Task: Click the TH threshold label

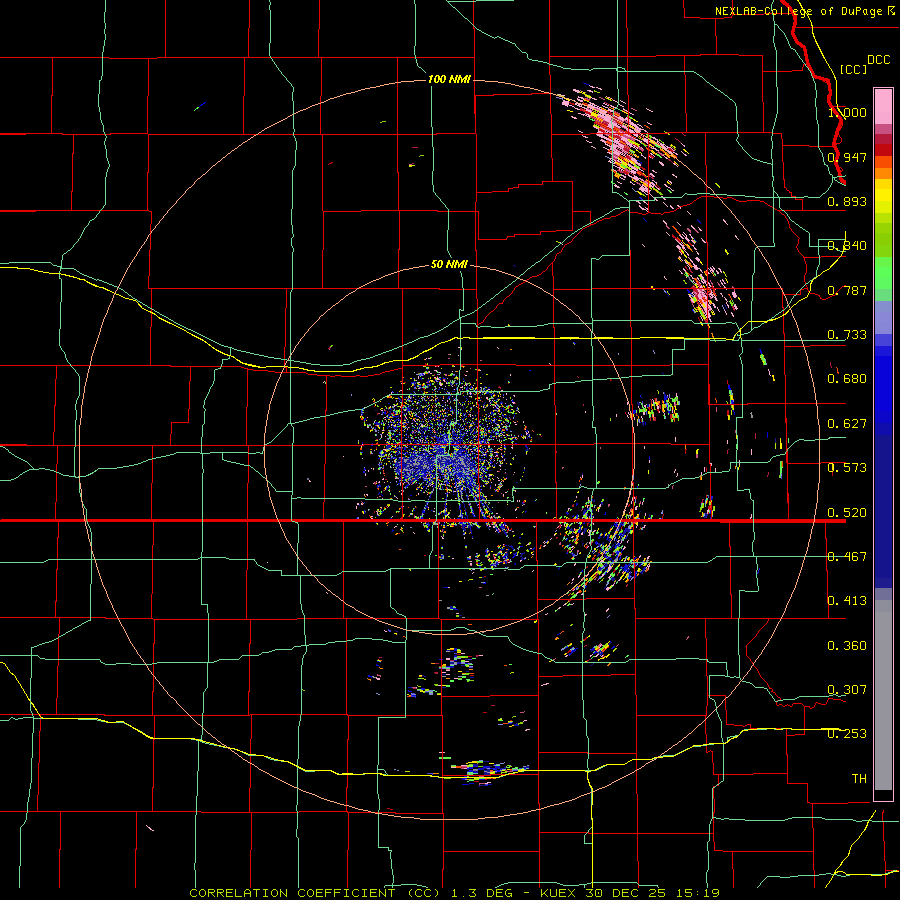Action: click(x=859, y=779)
